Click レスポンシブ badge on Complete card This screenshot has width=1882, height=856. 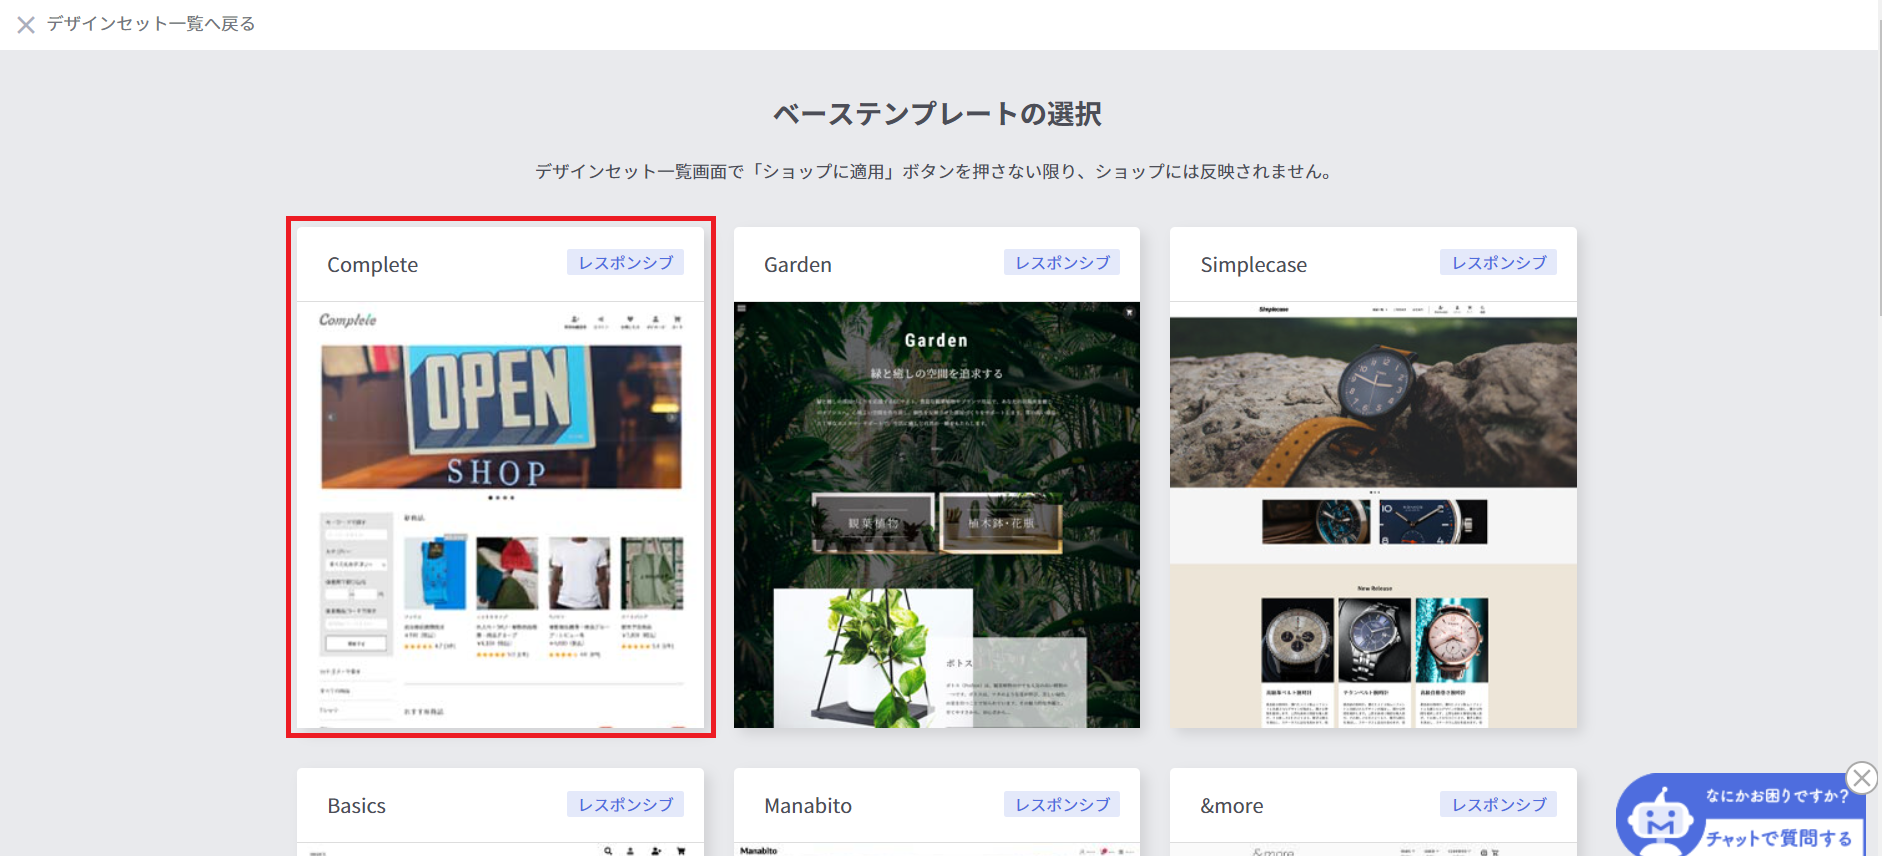click(625, 262)
